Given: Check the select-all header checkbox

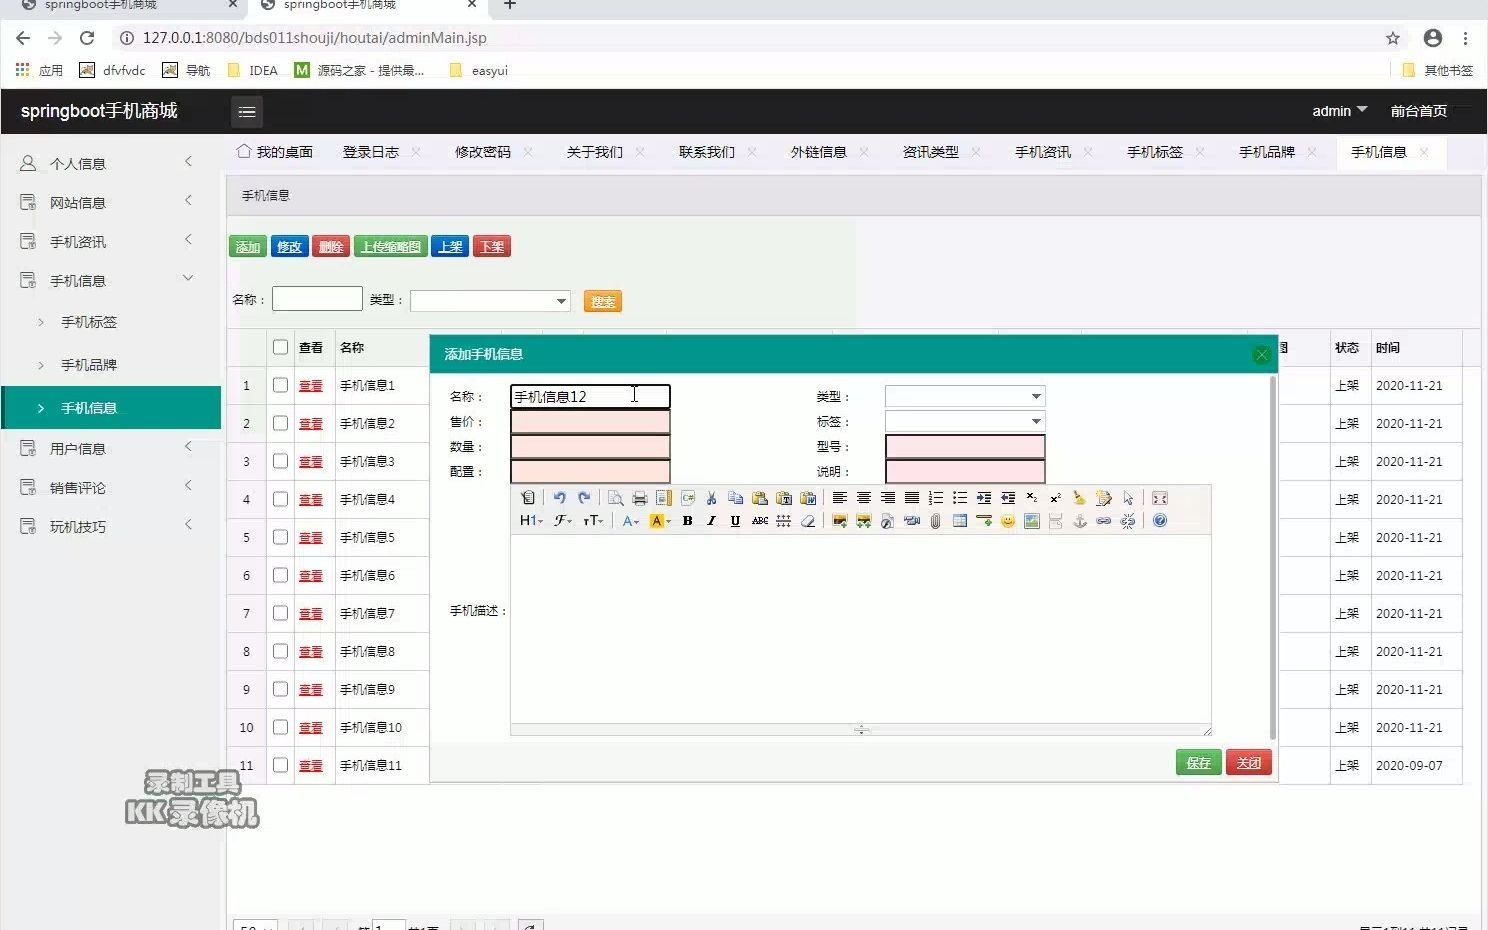Looking at the screenshot, I should [280, 347].
